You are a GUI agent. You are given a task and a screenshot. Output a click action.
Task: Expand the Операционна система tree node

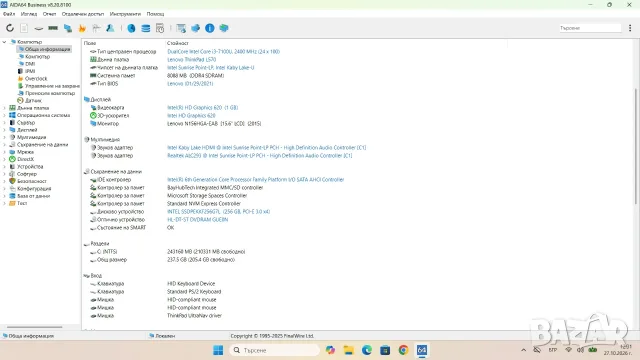pyautogui.click(x=4, y=115)
